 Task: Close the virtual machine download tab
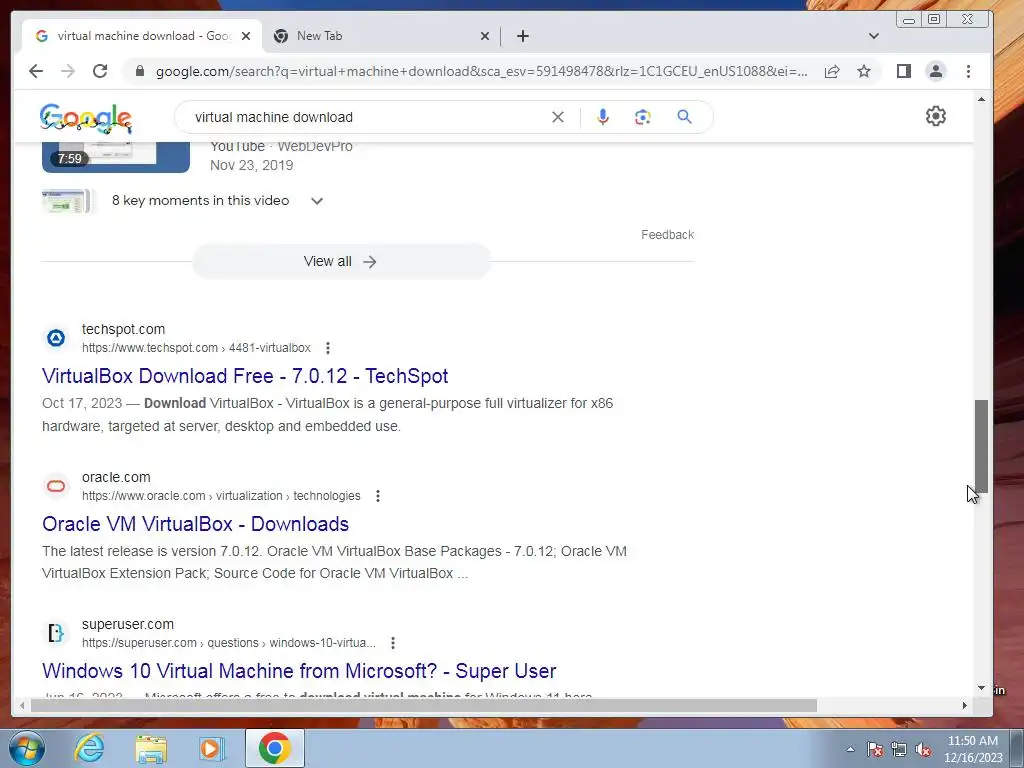point(246,36)
